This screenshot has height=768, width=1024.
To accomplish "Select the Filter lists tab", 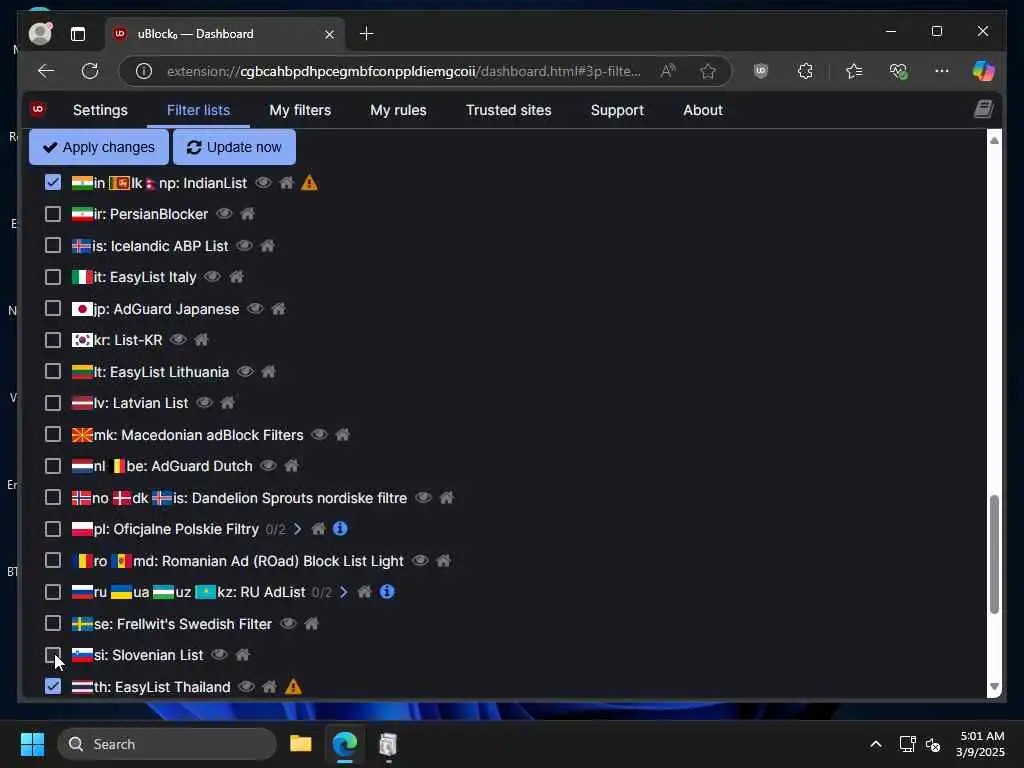I will point(199,110).
